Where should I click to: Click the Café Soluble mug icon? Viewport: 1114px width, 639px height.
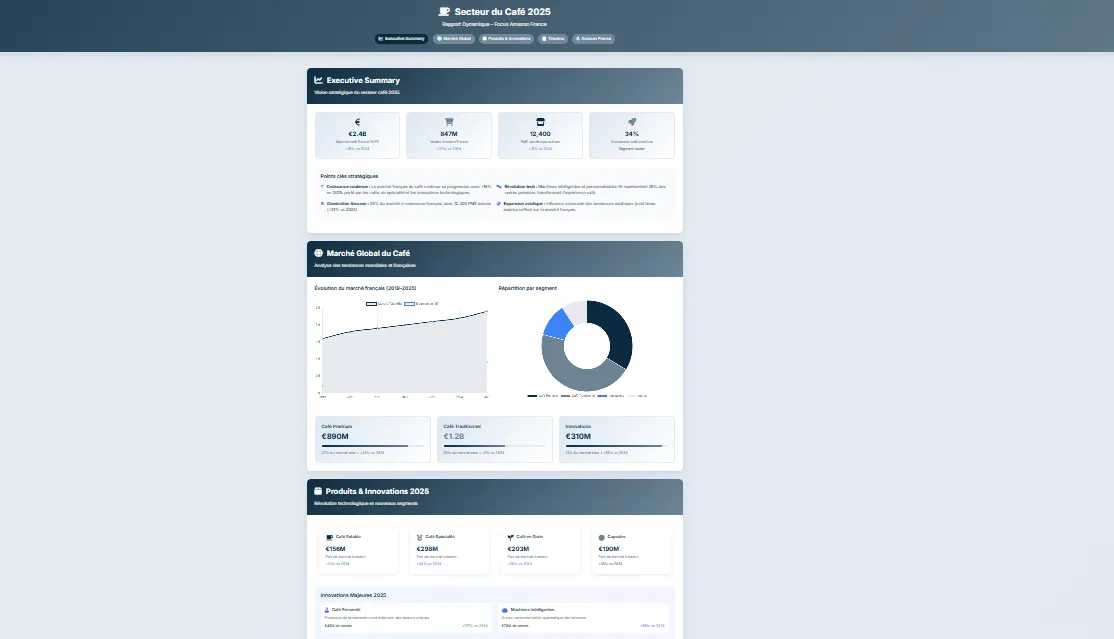329,537
